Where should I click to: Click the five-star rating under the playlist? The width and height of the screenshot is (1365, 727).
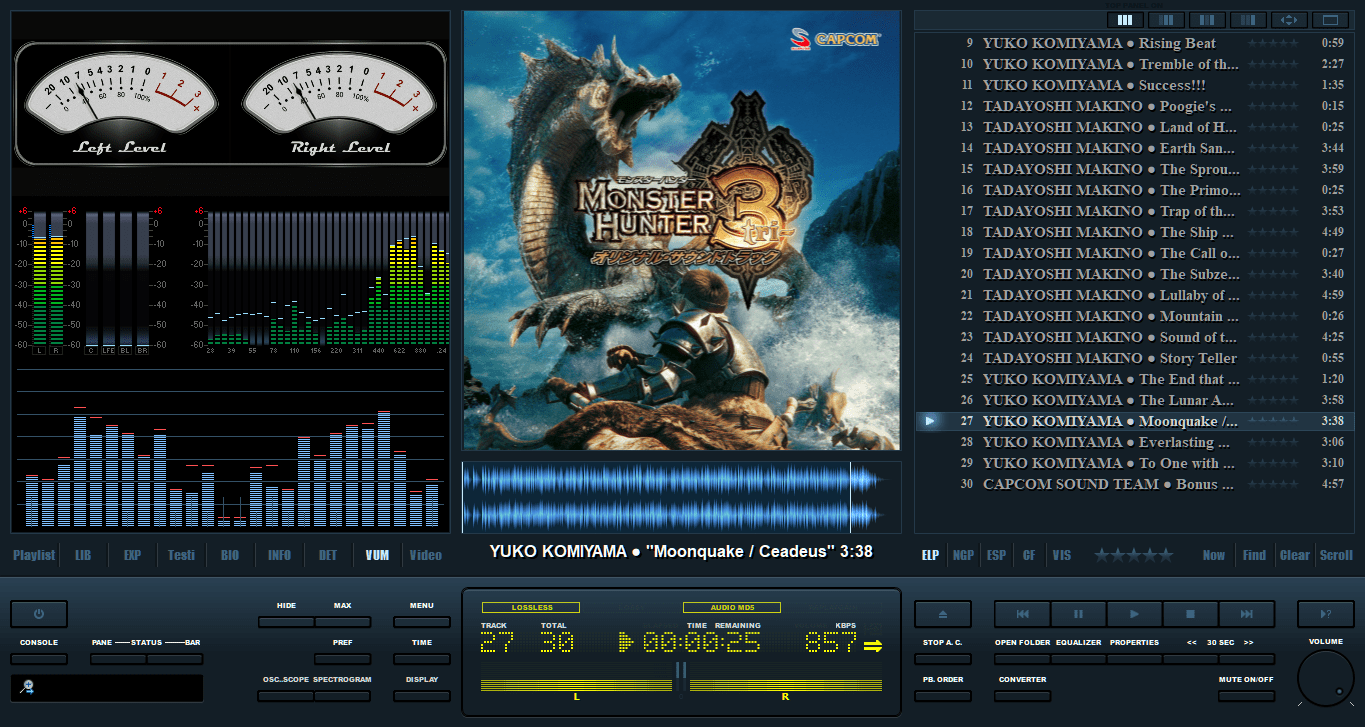[x=1133, y=555]
